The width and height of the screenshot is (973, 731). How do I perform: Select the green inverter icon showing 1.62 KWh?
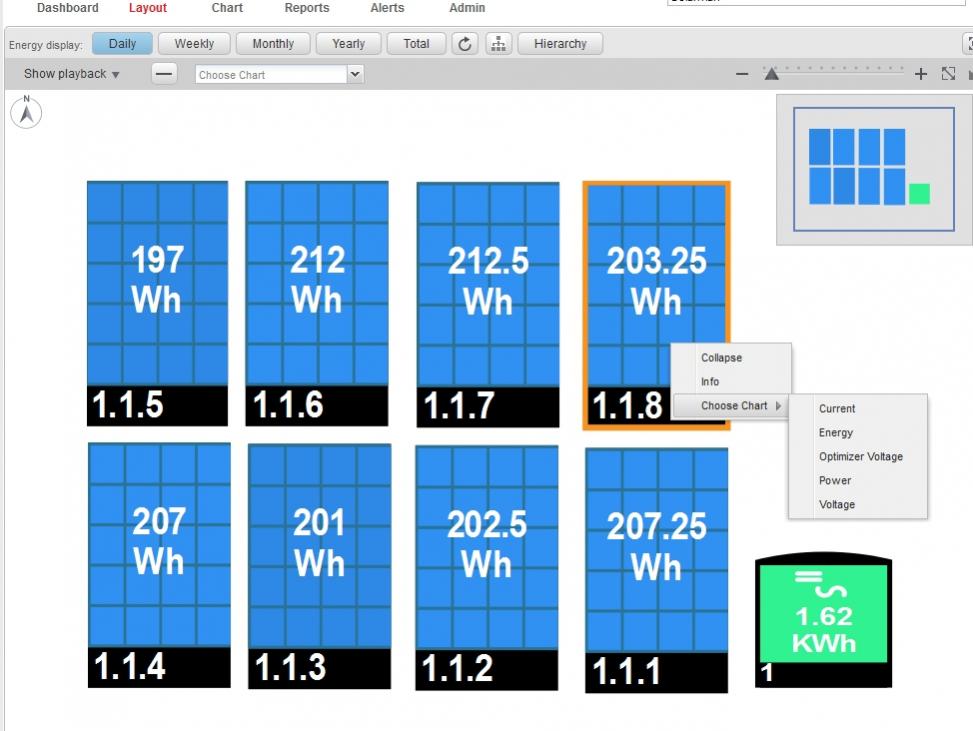coord(823,622)
